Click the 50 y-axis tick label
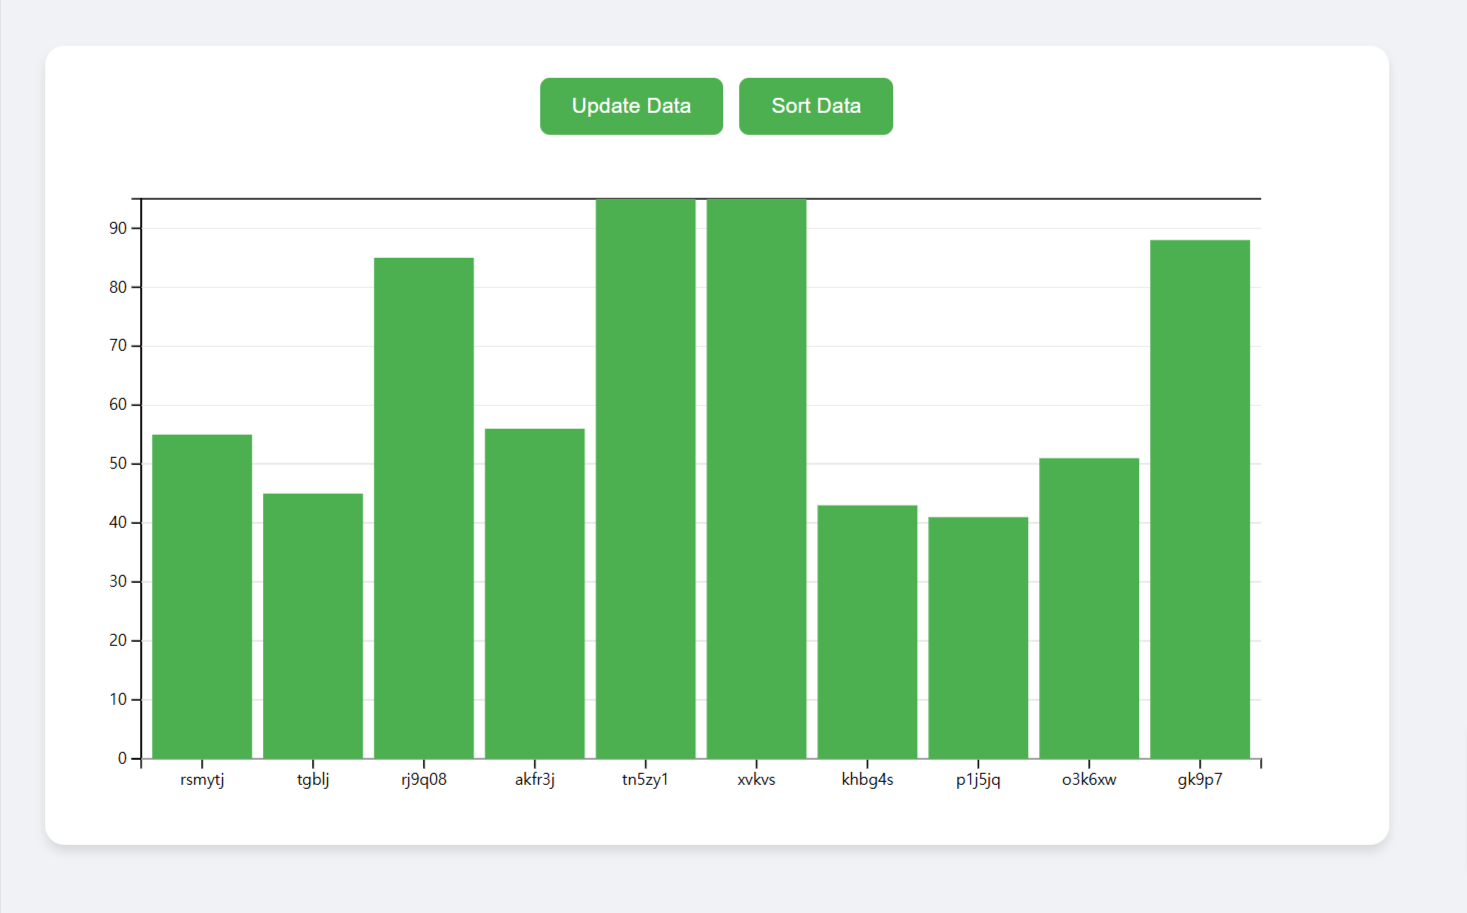Viewport: 1467px width, 913px height. [x=118, y=464]
